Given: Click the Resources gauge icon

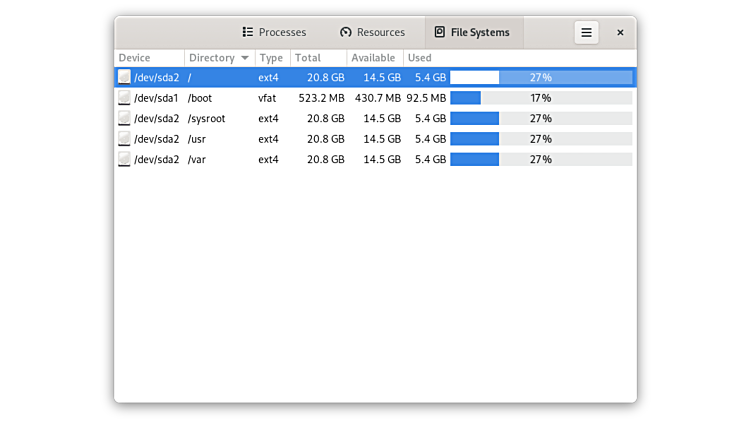Looking at the screenshot, I should 346,32.
